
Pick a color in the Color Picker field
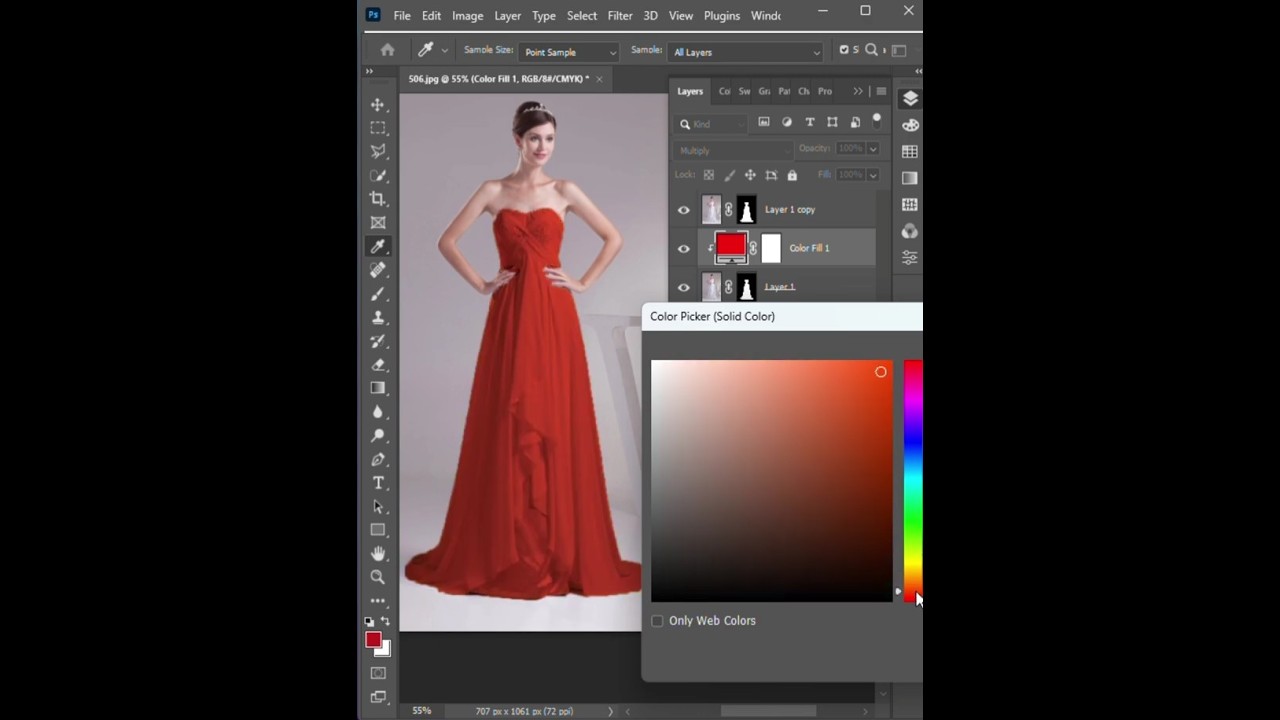771,481
